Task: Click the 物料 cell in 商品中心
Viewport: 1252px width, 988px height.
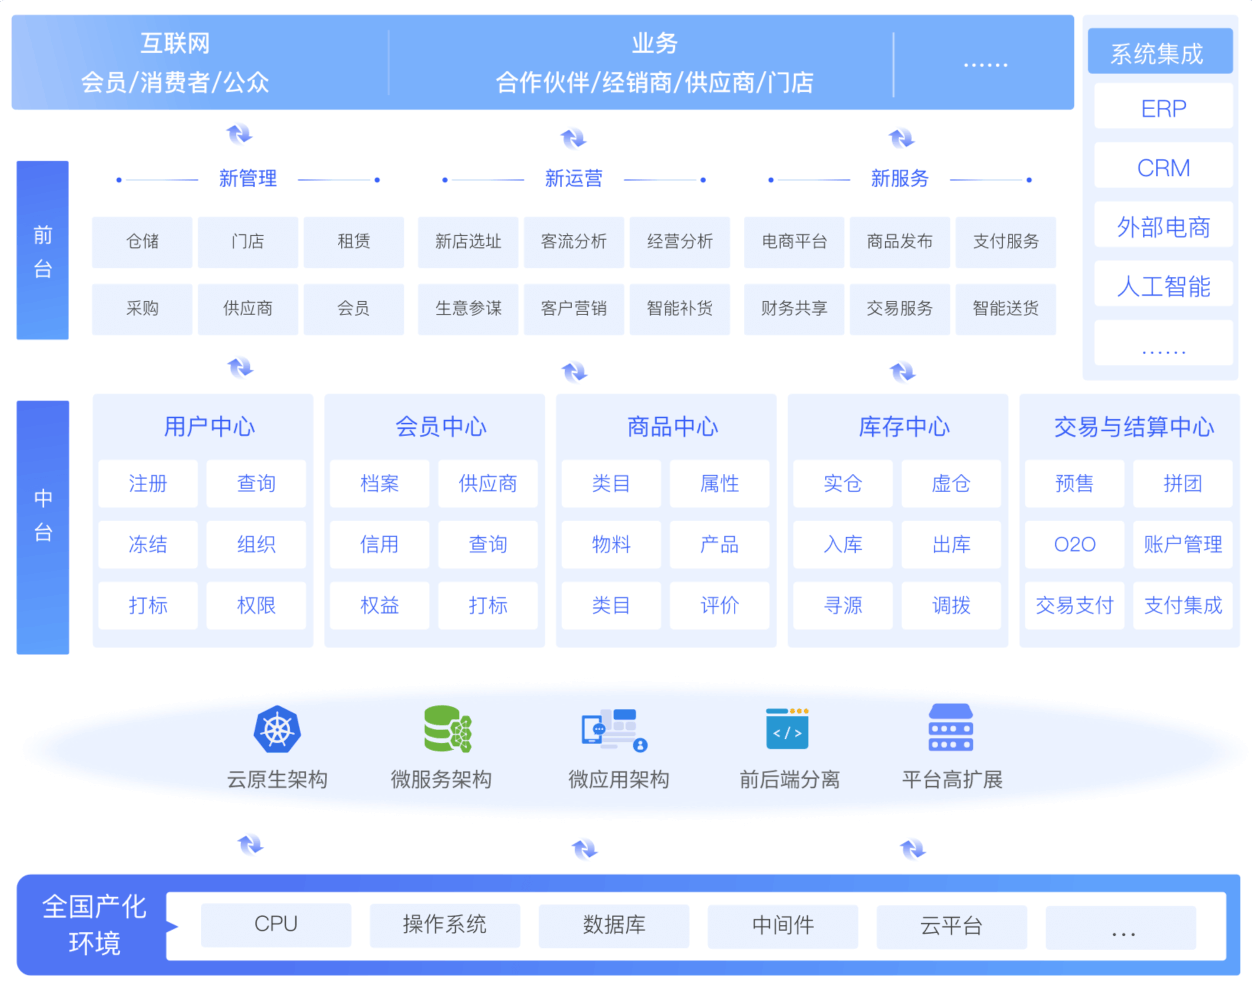Action: 611,545
